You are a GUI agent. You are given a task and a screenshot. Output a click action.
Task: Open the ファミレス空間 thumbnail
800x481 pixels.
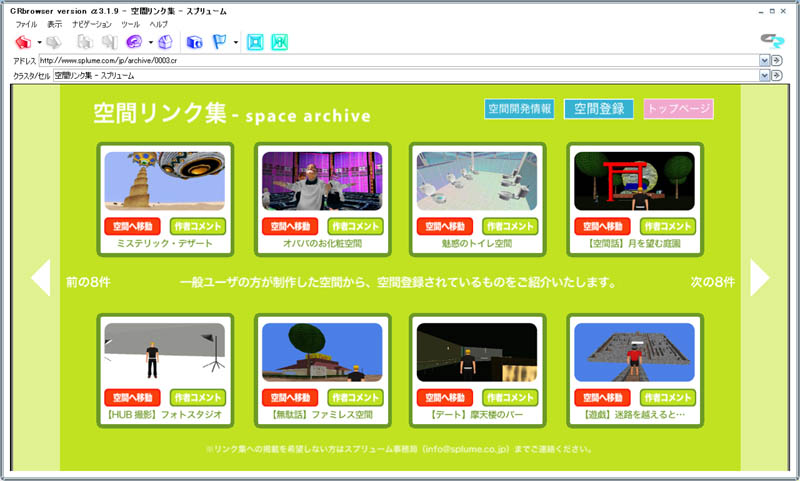(322, 352)
